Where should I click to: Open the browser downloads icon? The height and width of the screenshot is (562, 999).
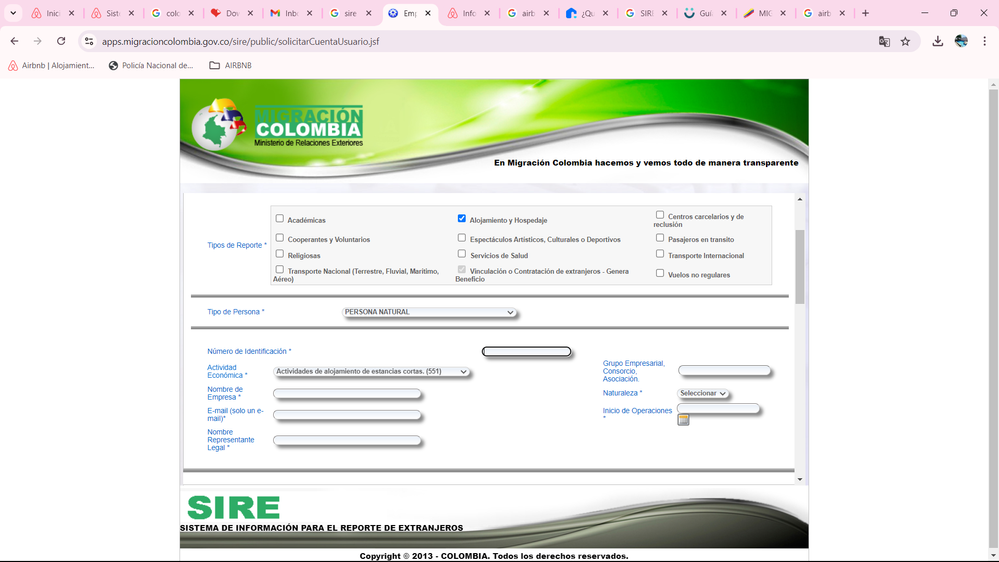coord(937,42)
